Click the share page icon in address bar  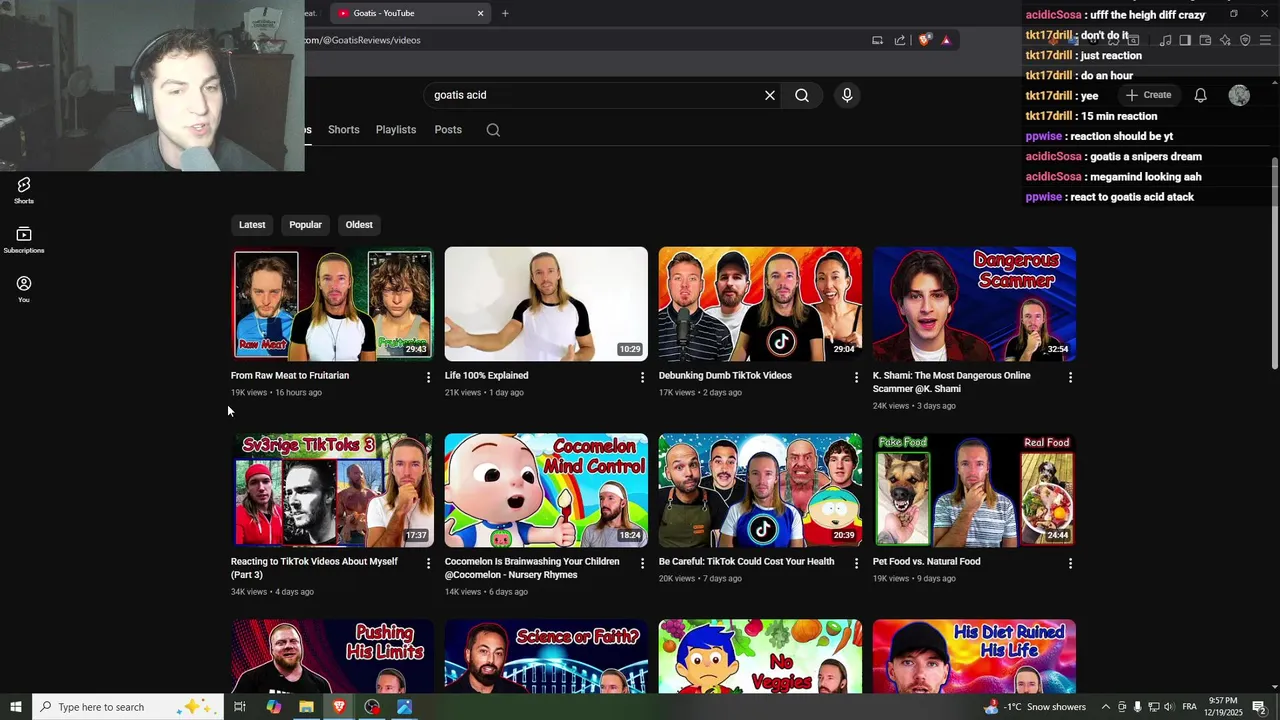point(900,40)
